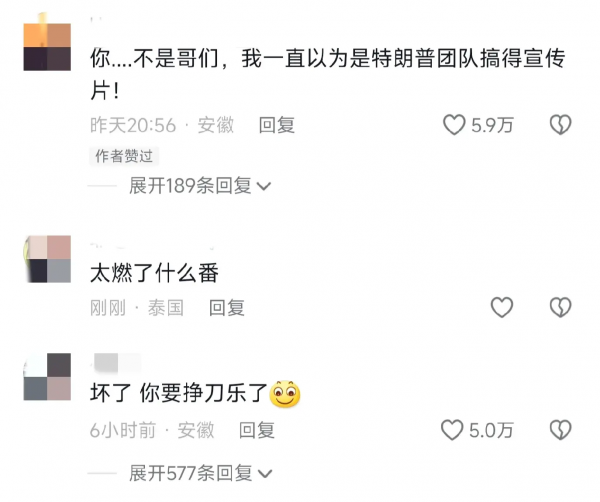Image resolution: width=600 pixels, height=502 pixels.
Task: Open the third commenter's gray avatar
Action: [x=47, y=376]
